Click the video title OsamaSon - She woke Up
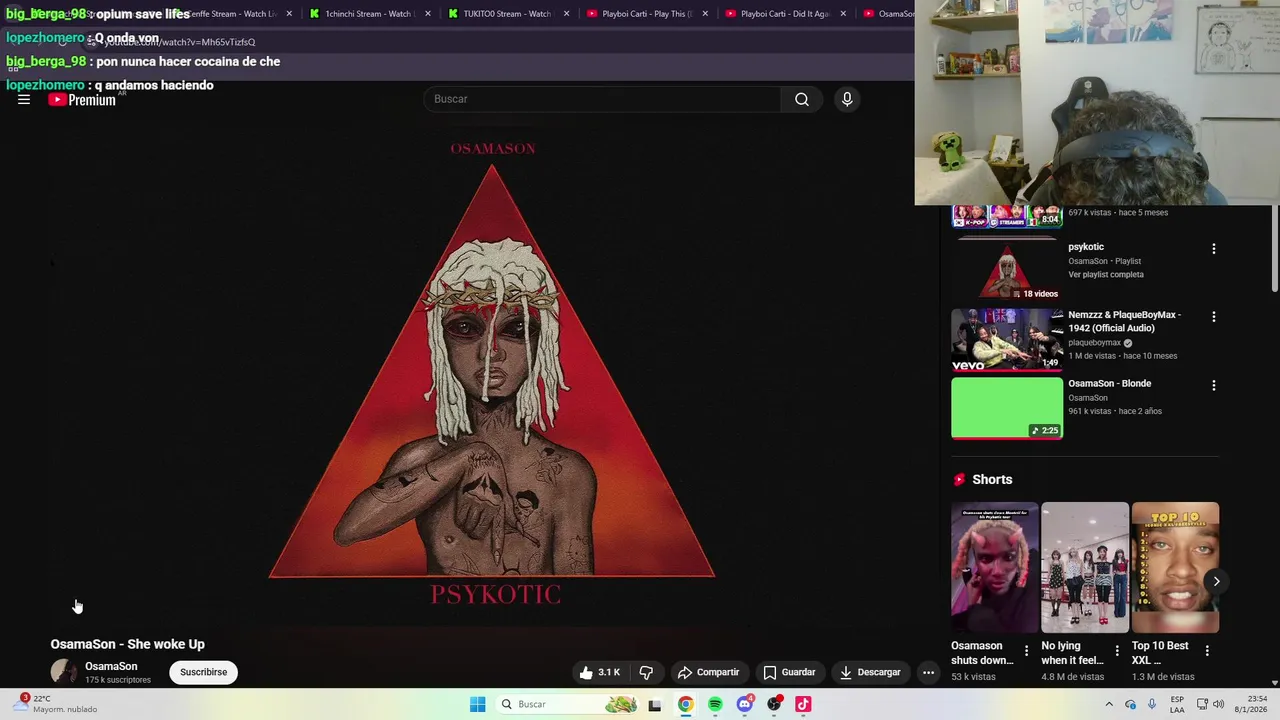Screen dimensions: 1280x720 (x=127, y=644)
